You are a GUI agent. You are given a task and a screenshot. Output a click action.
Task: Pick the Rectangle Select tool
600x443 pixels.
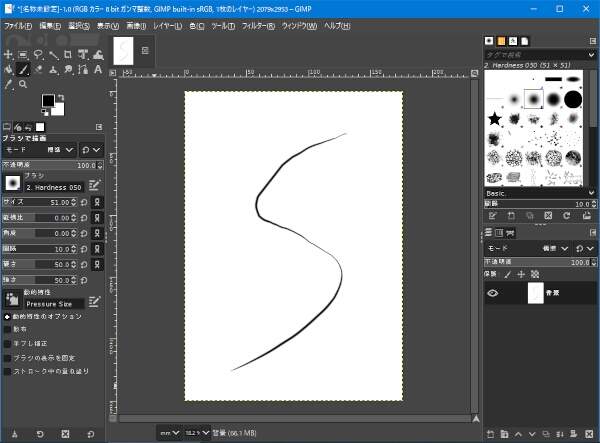[23, 54]
